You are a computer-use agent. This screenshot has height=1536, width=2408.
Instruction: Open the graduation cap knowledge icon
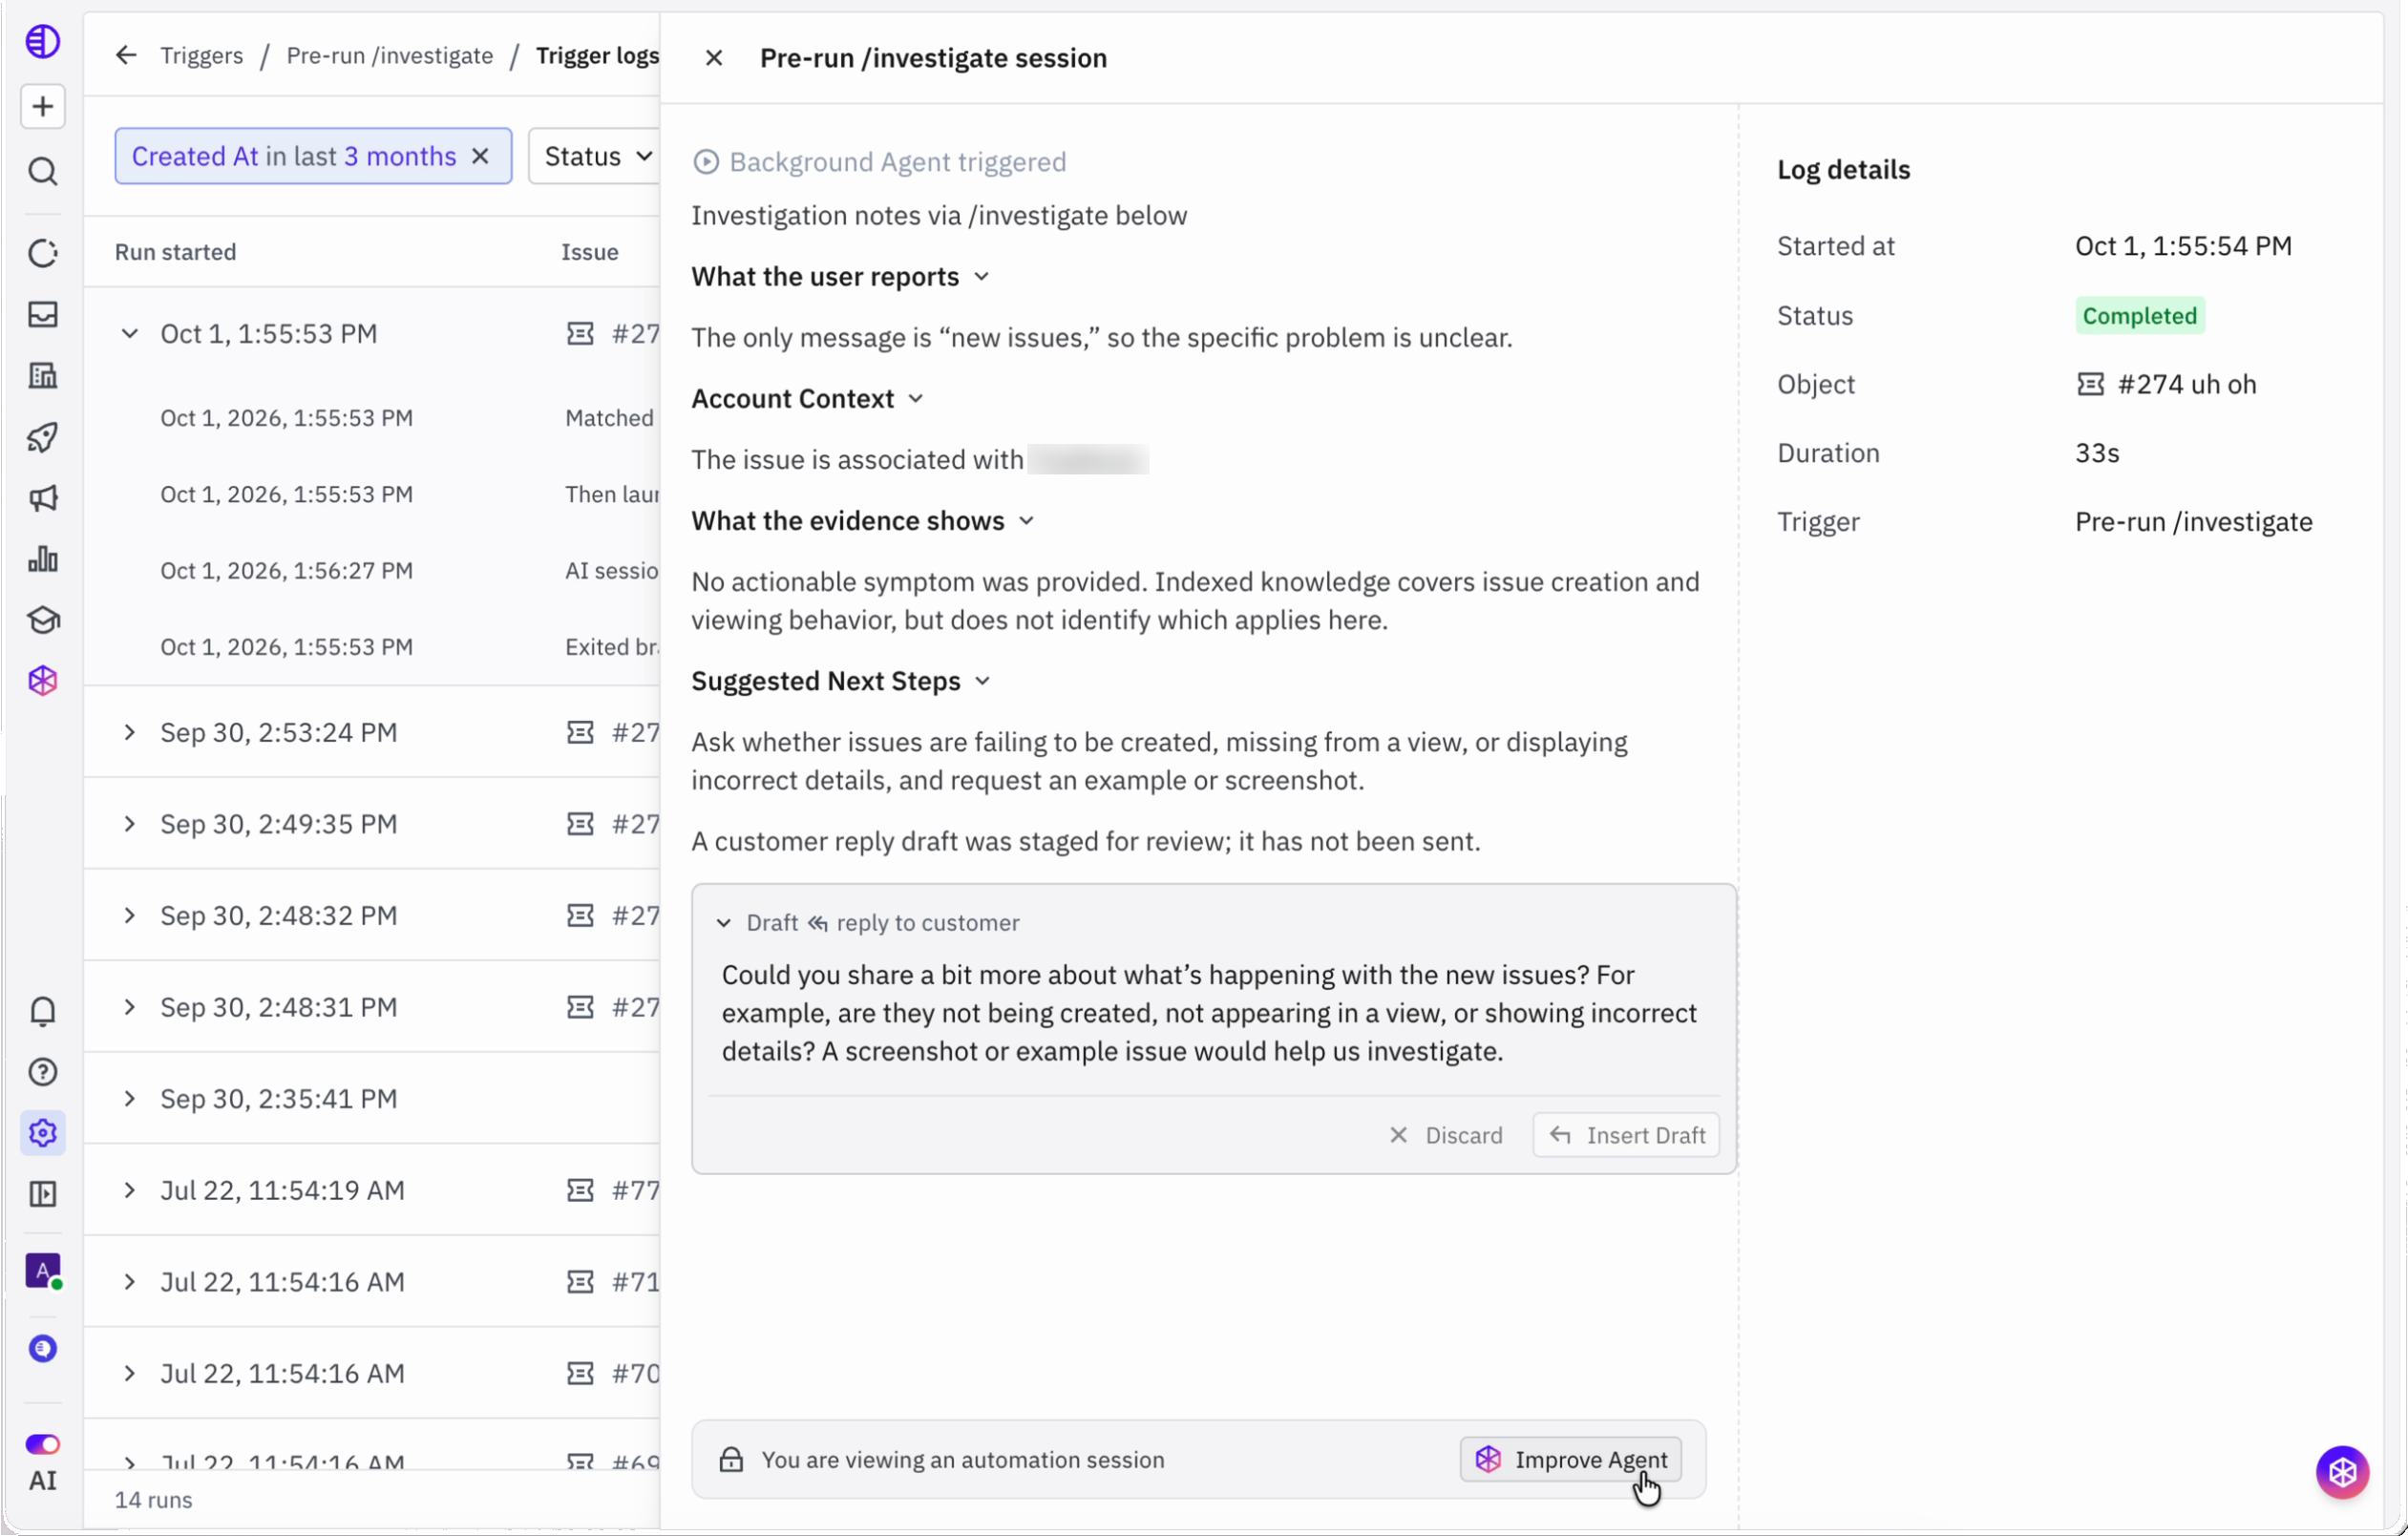coord(42,620)
